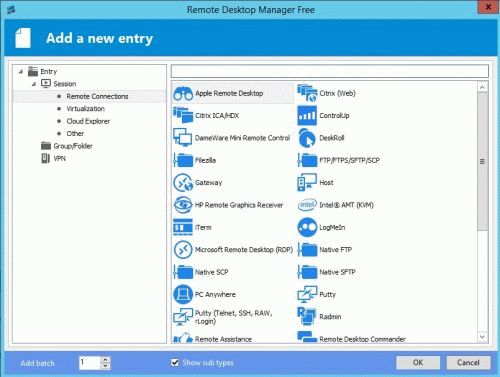Confirm with the OK button
500x377 pixels.
click(418, 363)
